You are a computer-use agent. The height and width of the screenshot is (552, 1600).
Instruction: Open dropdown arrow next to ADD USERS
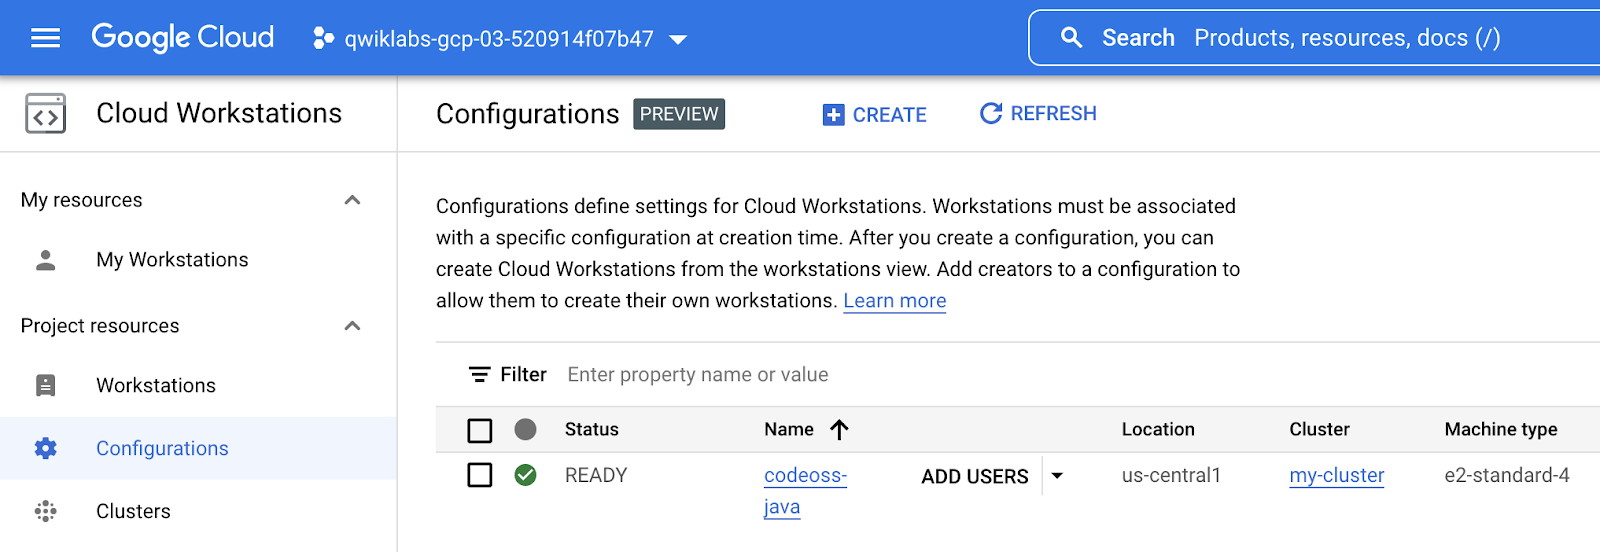pyautogui.click(x=1057, y=476)
